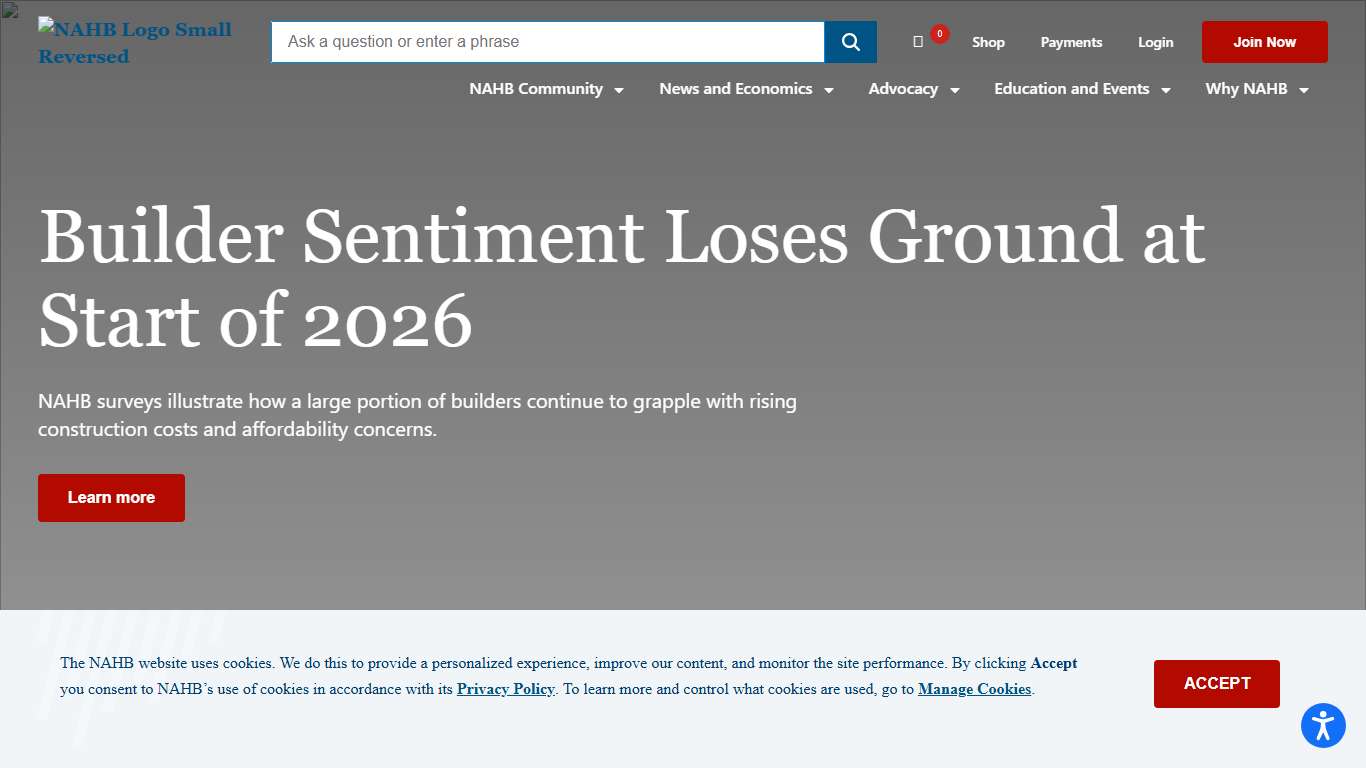Open the shopping cart icon

click(x=918, y=42)
